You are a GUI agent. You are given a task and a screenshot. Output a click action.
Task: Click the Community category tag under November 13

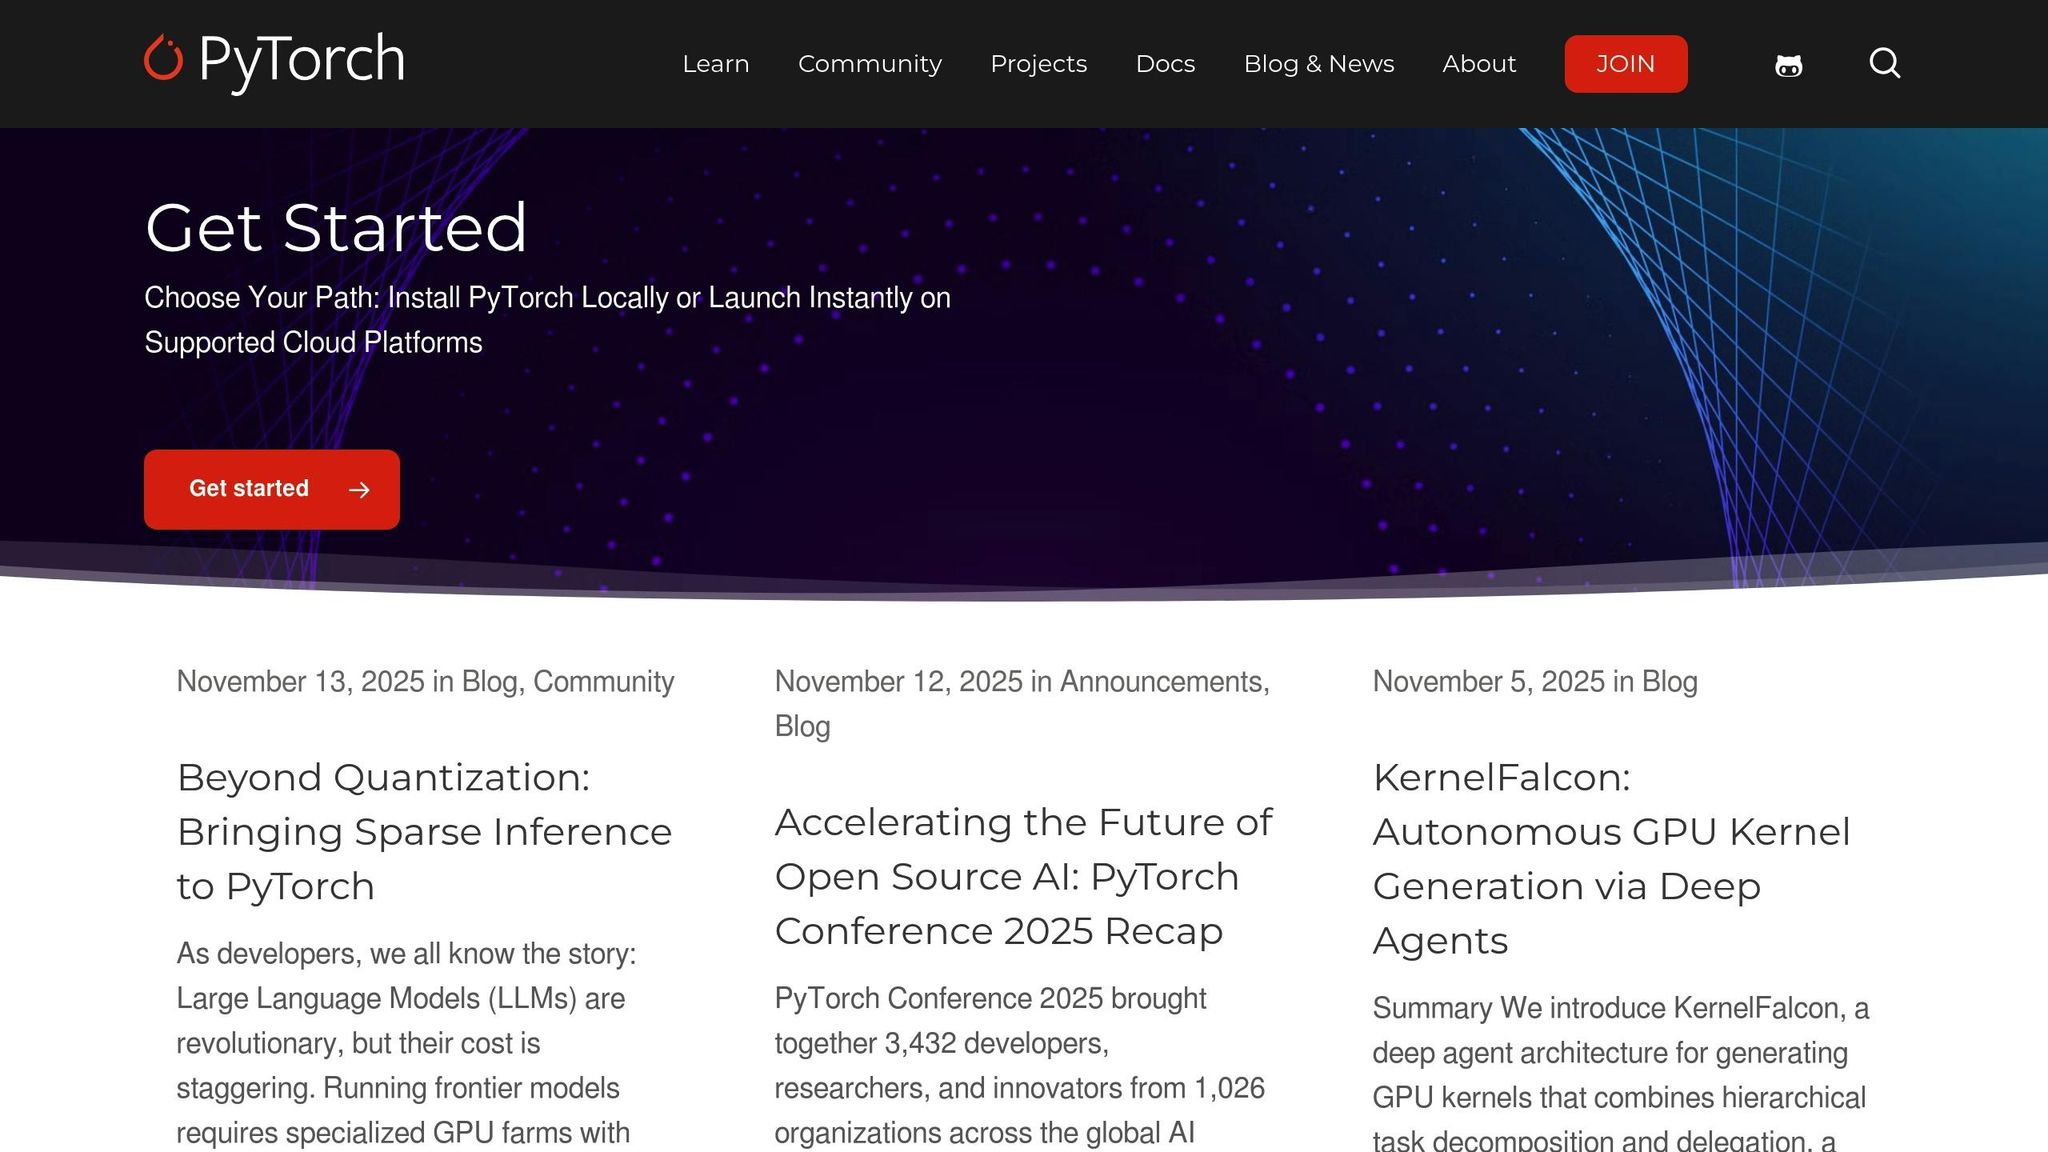[602, 681]
